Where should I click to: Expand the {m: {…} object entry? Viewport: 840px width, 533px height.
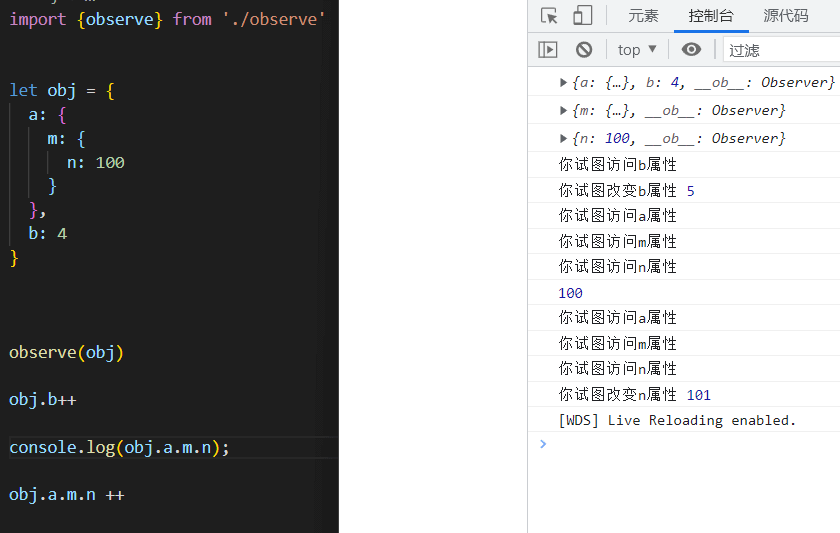point(563,110)
